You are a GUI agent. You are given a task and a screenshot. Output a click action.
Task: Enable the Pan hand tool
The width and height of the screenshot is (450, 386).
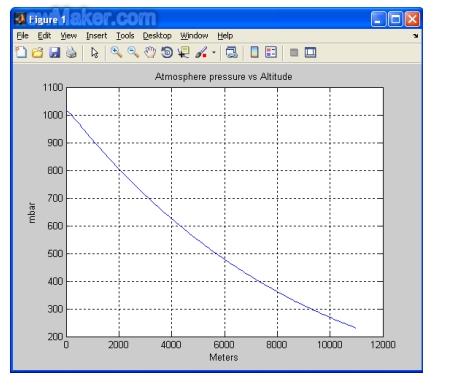[x=150, y=52]
